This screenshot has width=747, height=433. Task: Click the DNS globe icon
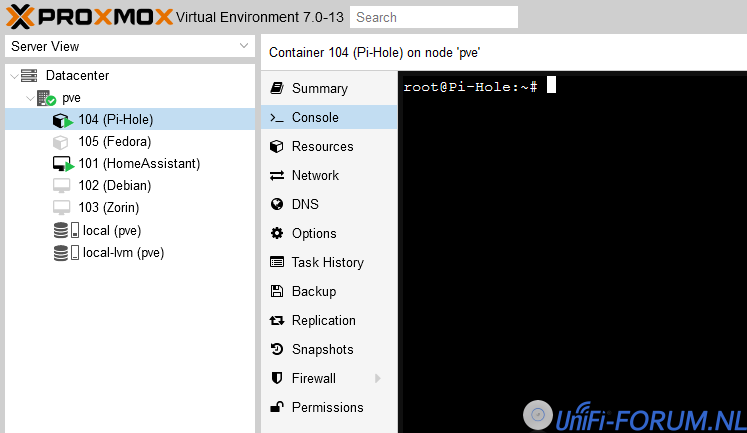tap(277, 205)
